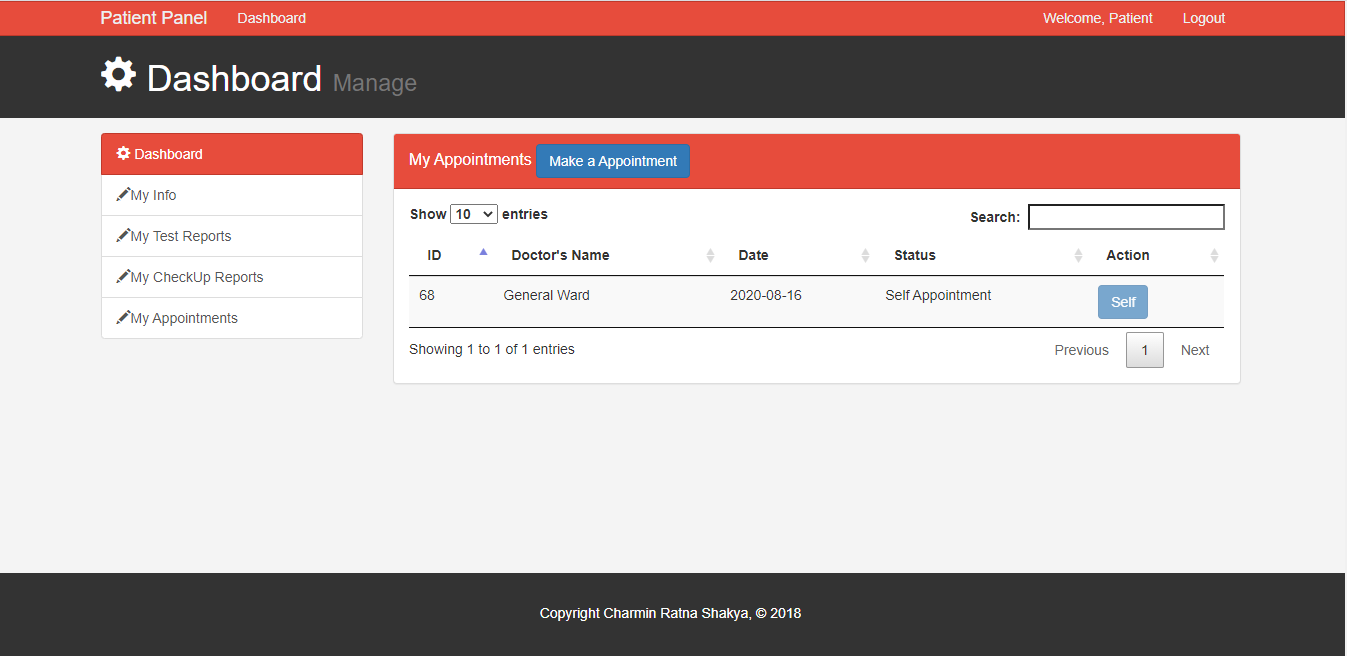1347x656 pixels.
Task: Sort appointments by Date column
Action: [x=865, y=256]
